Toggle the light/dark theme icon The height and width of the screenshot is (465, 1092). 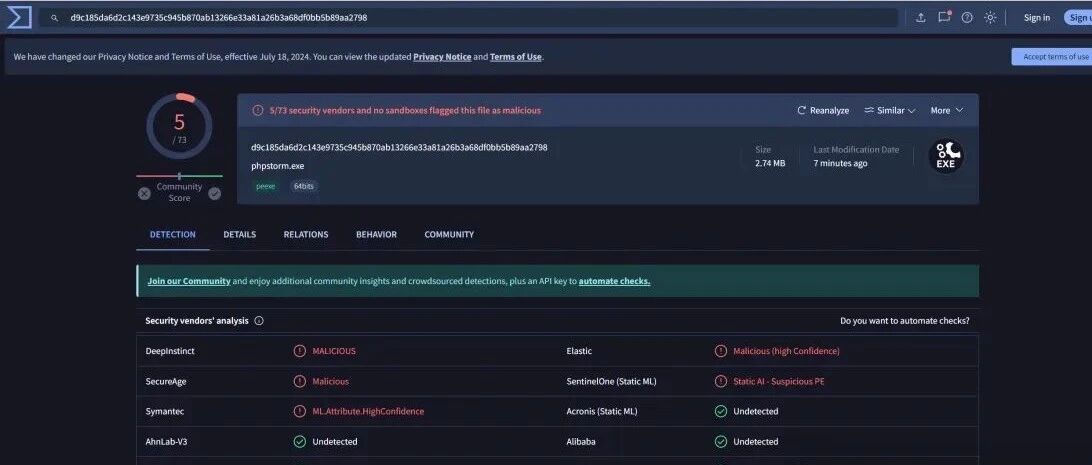coord(990,18)
